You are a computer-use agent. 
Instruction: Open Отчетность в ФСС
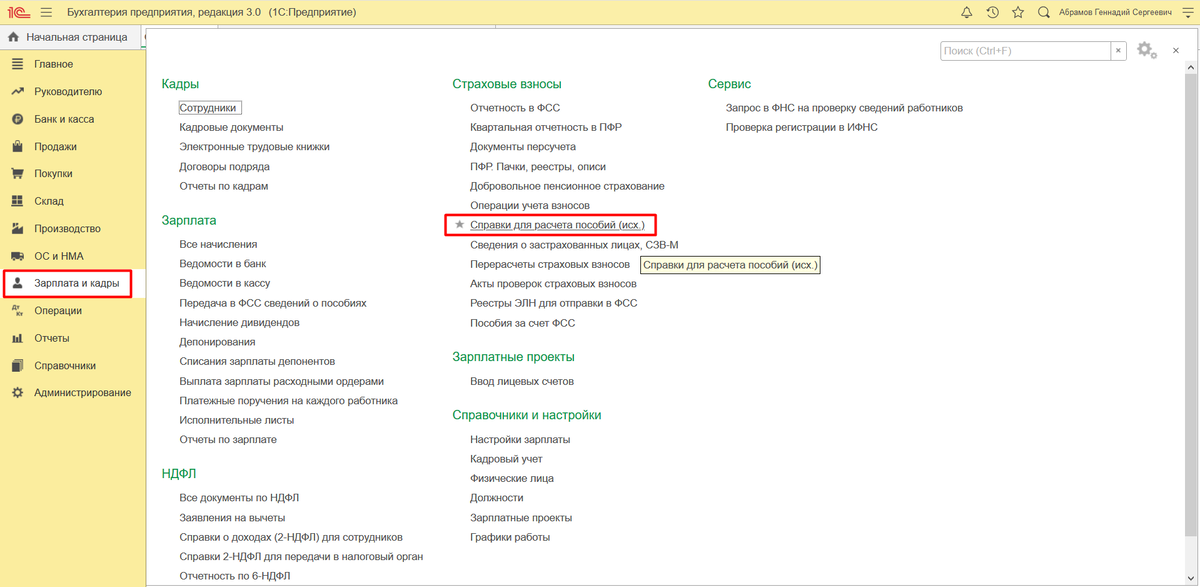[517, 107]
